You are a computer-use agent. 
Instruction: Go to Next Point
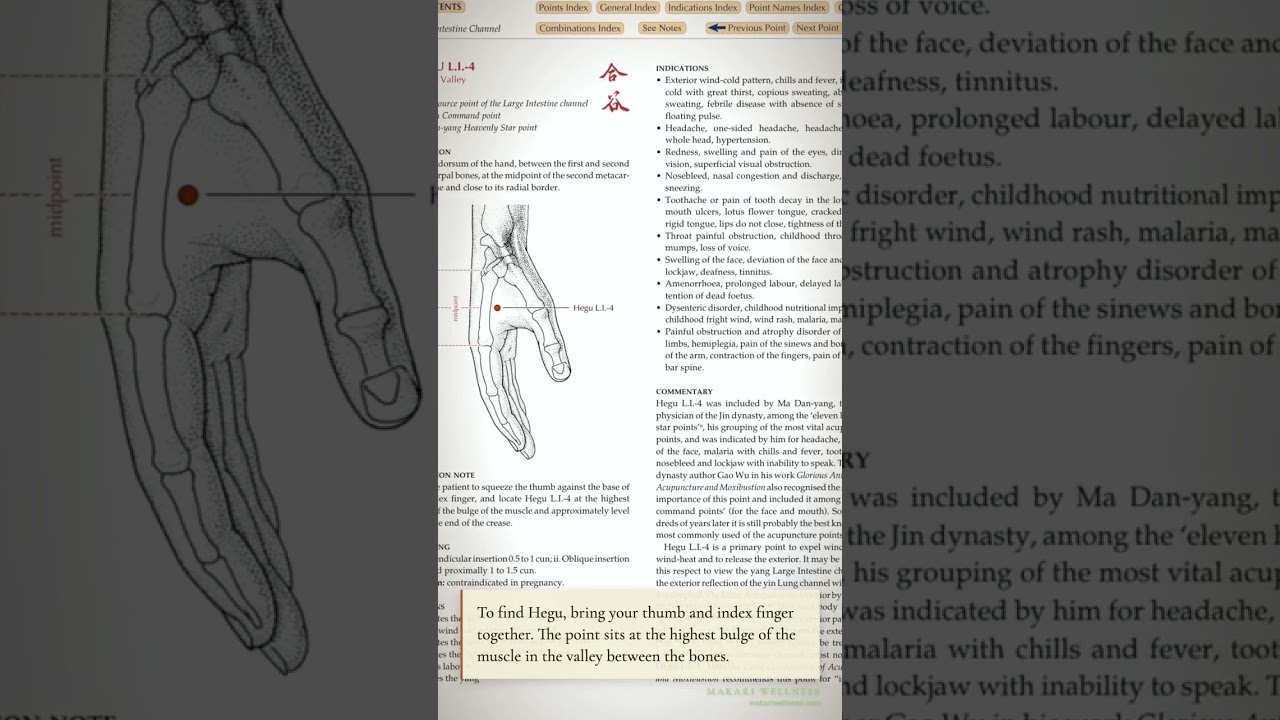(817, 28)
